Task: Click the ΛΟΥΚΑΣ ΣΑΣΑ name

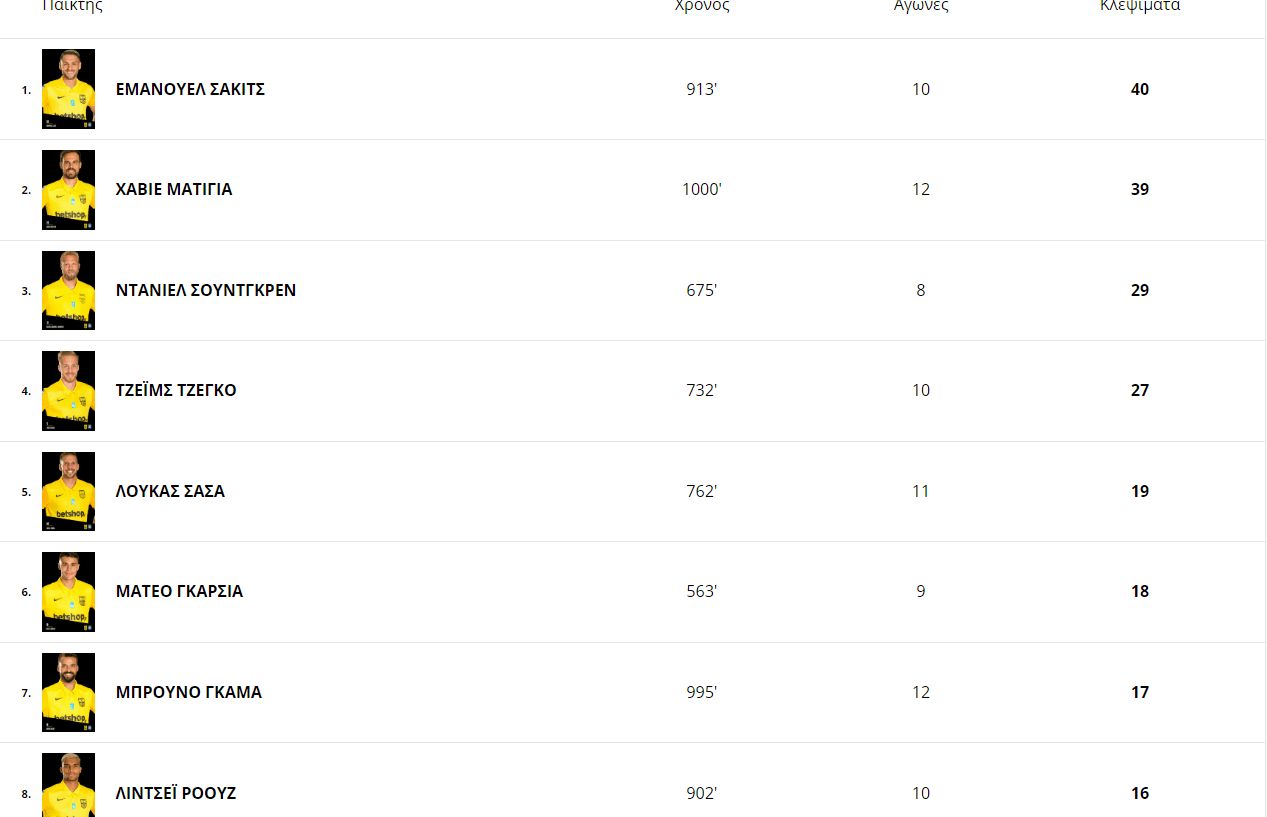Action: pyautogui.click(x=170, y=492)
